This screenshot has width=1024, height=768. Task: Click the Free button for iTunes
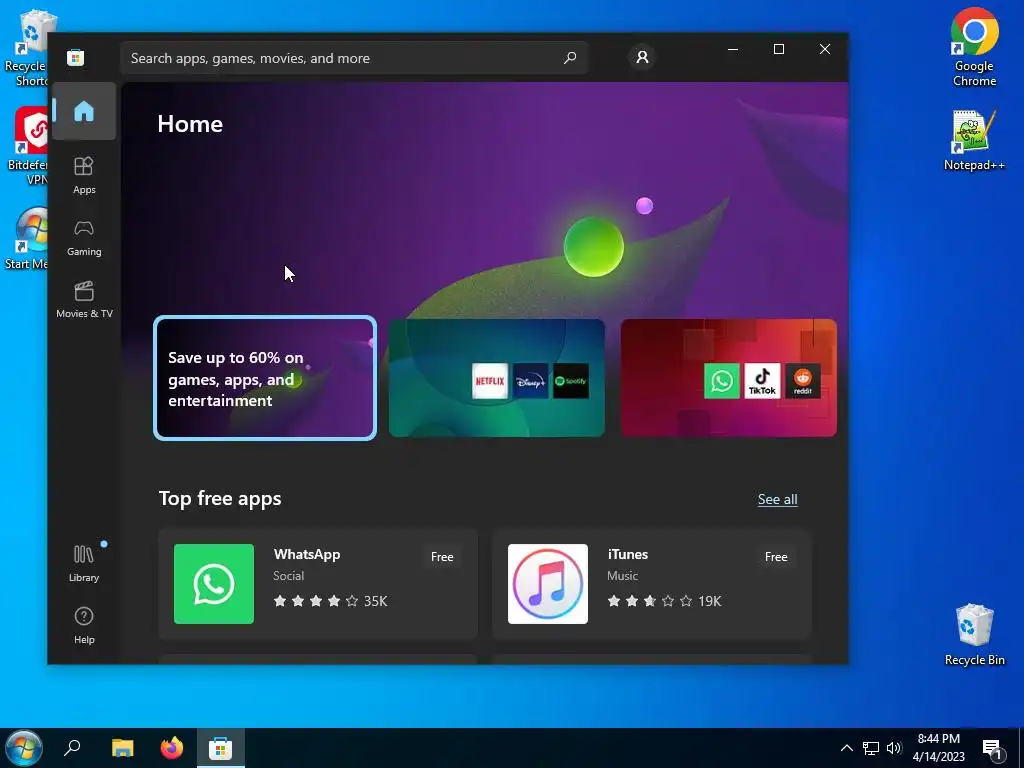(x=776, y=557)
